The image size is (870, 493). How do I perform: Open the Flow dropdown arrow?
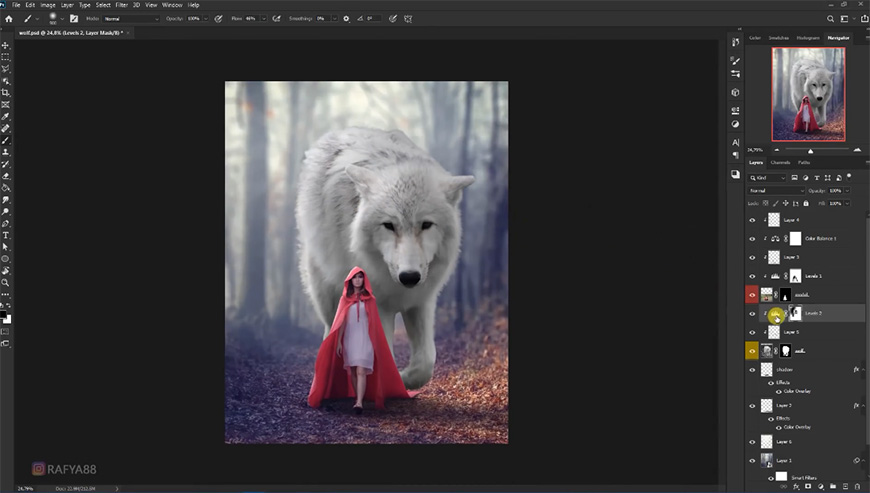264,19
